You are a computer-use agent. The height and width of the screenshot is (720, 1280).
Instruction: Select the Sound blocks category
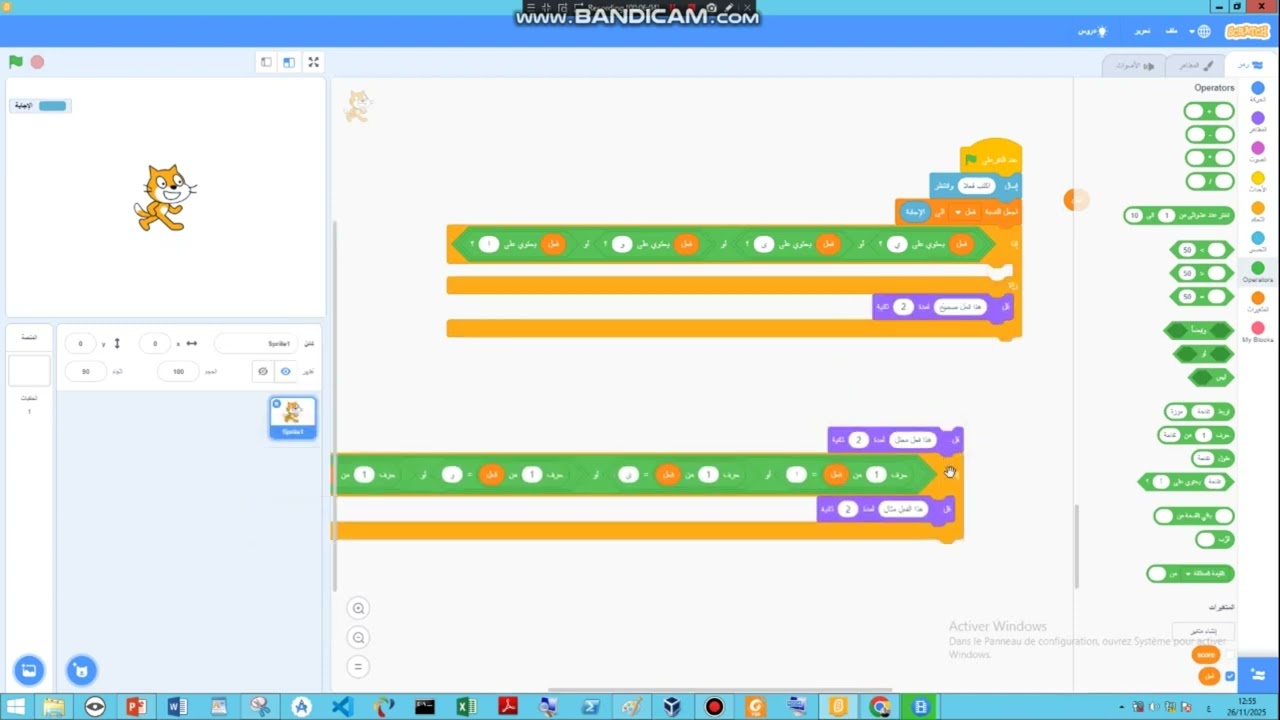point(1258,153)
